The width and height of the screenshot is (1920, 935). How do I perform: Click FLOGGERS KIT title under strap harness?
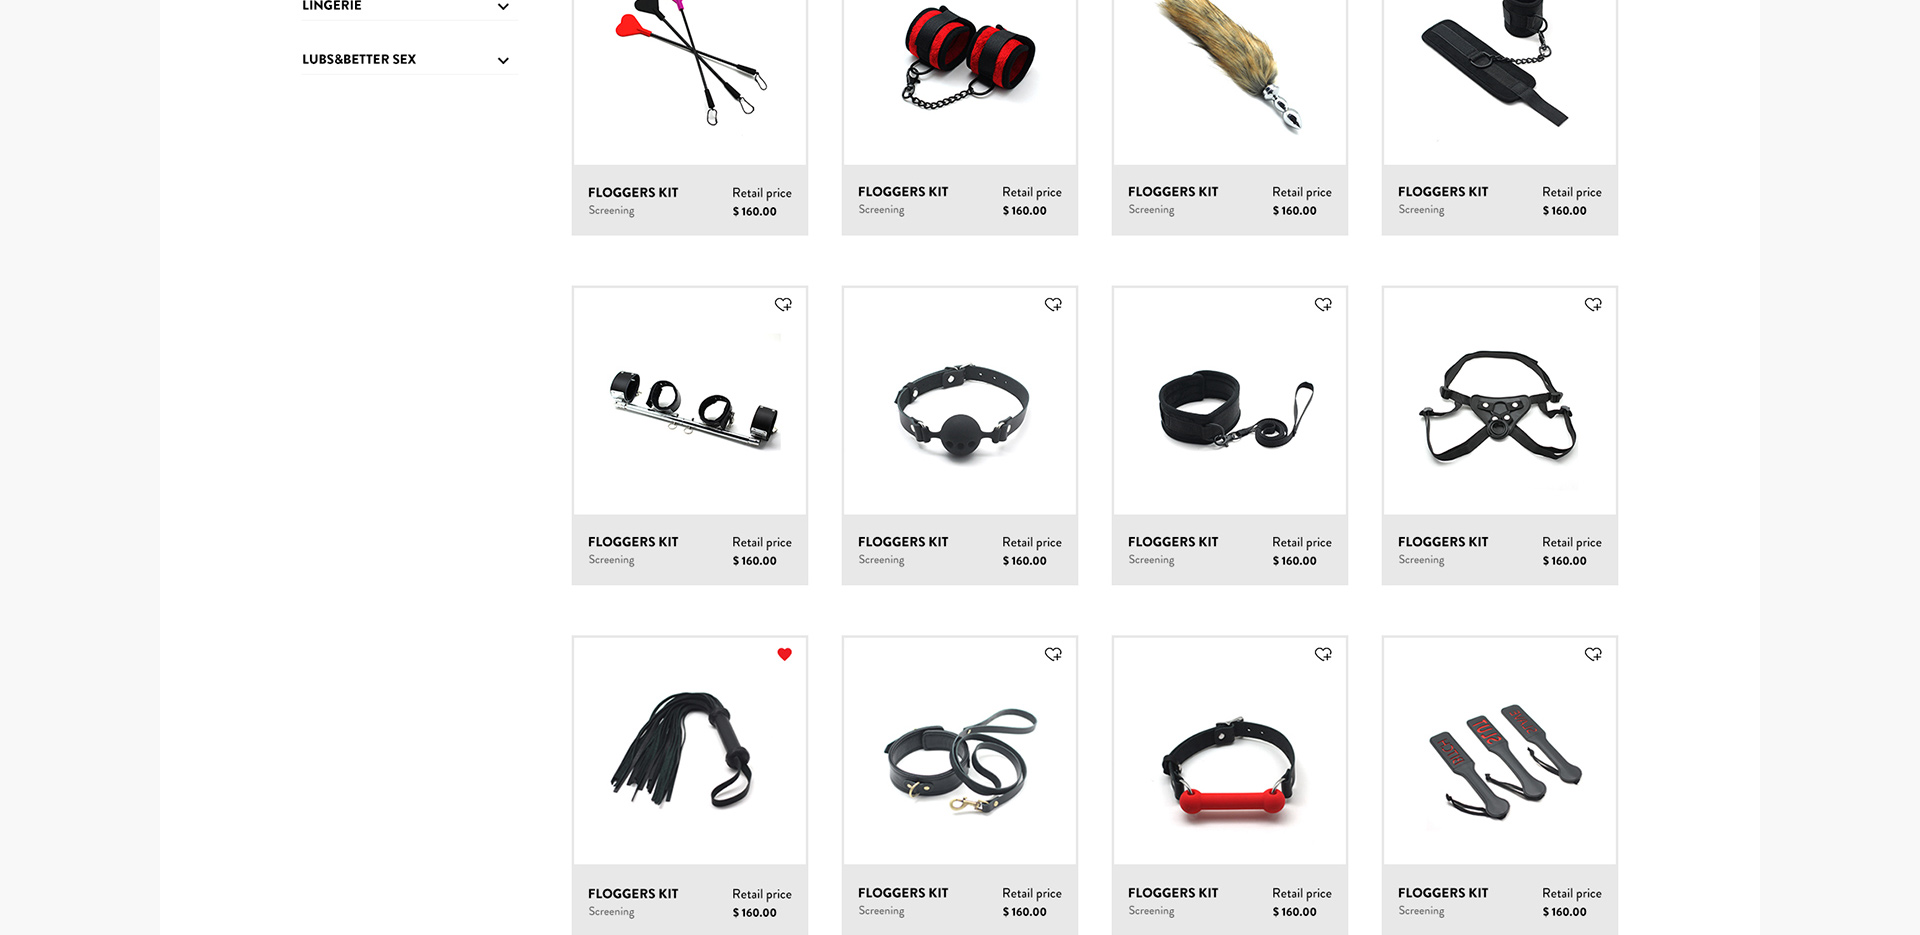1443,542
